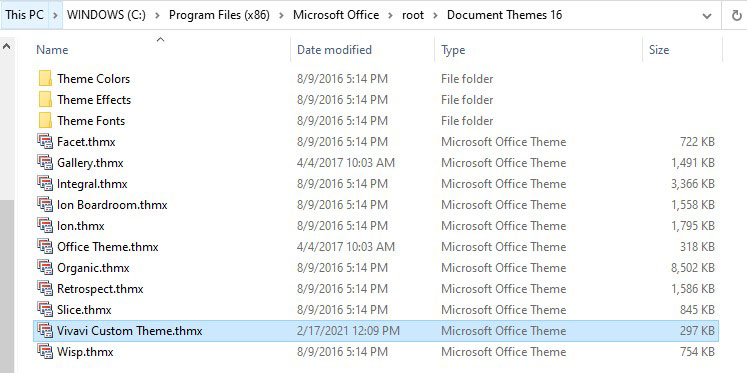Click the Slice.thmx file icon
Viewport: 747px width, 373px height.
click(x=45, y=309)
